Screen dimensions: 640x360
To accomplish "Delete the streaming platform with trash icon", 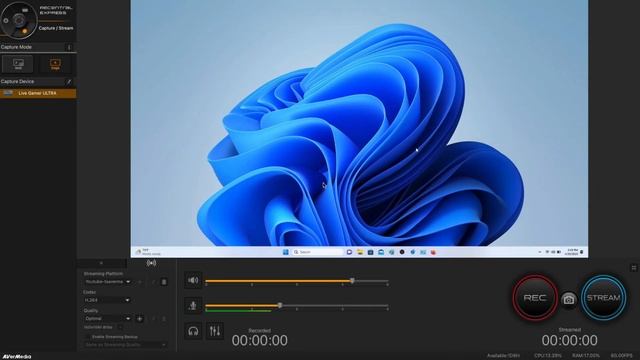I will point(164,282).
